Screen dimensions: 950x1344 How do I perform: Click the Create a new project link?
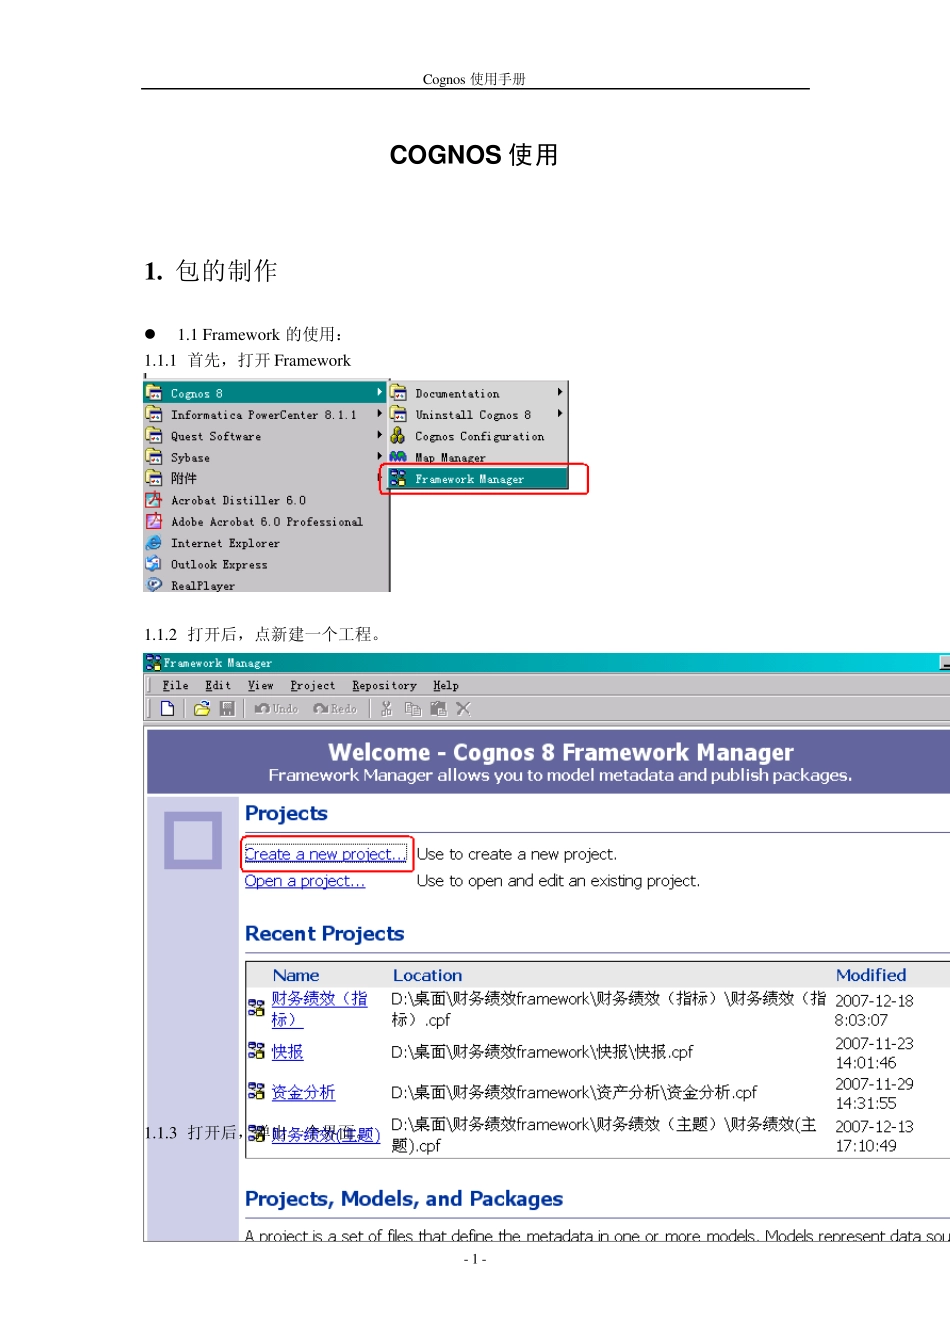point(326,854)
